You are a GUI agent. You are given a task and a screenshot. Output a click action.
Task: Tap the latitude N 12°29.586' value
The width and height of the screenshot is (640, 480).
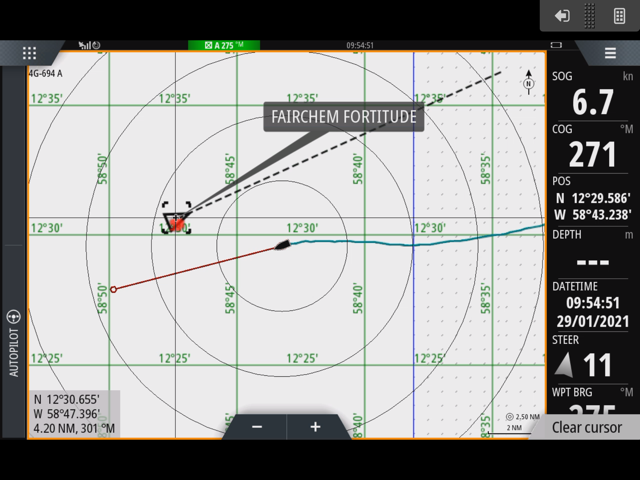[593, 198]
